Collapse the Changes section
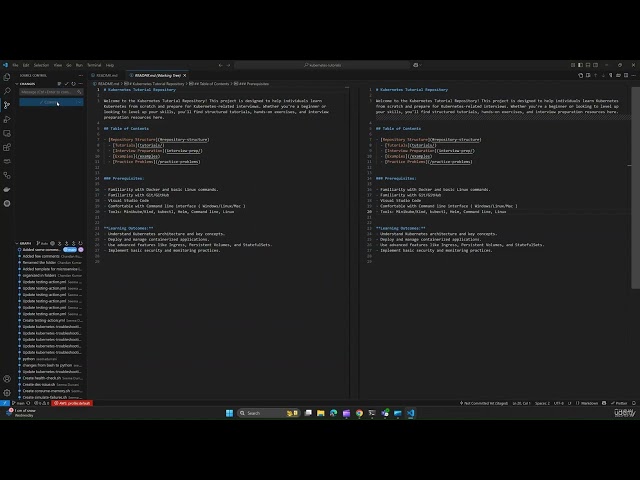The width and height of the screenshot is (640, 480). pyautogui.click(x=17, y=84)
